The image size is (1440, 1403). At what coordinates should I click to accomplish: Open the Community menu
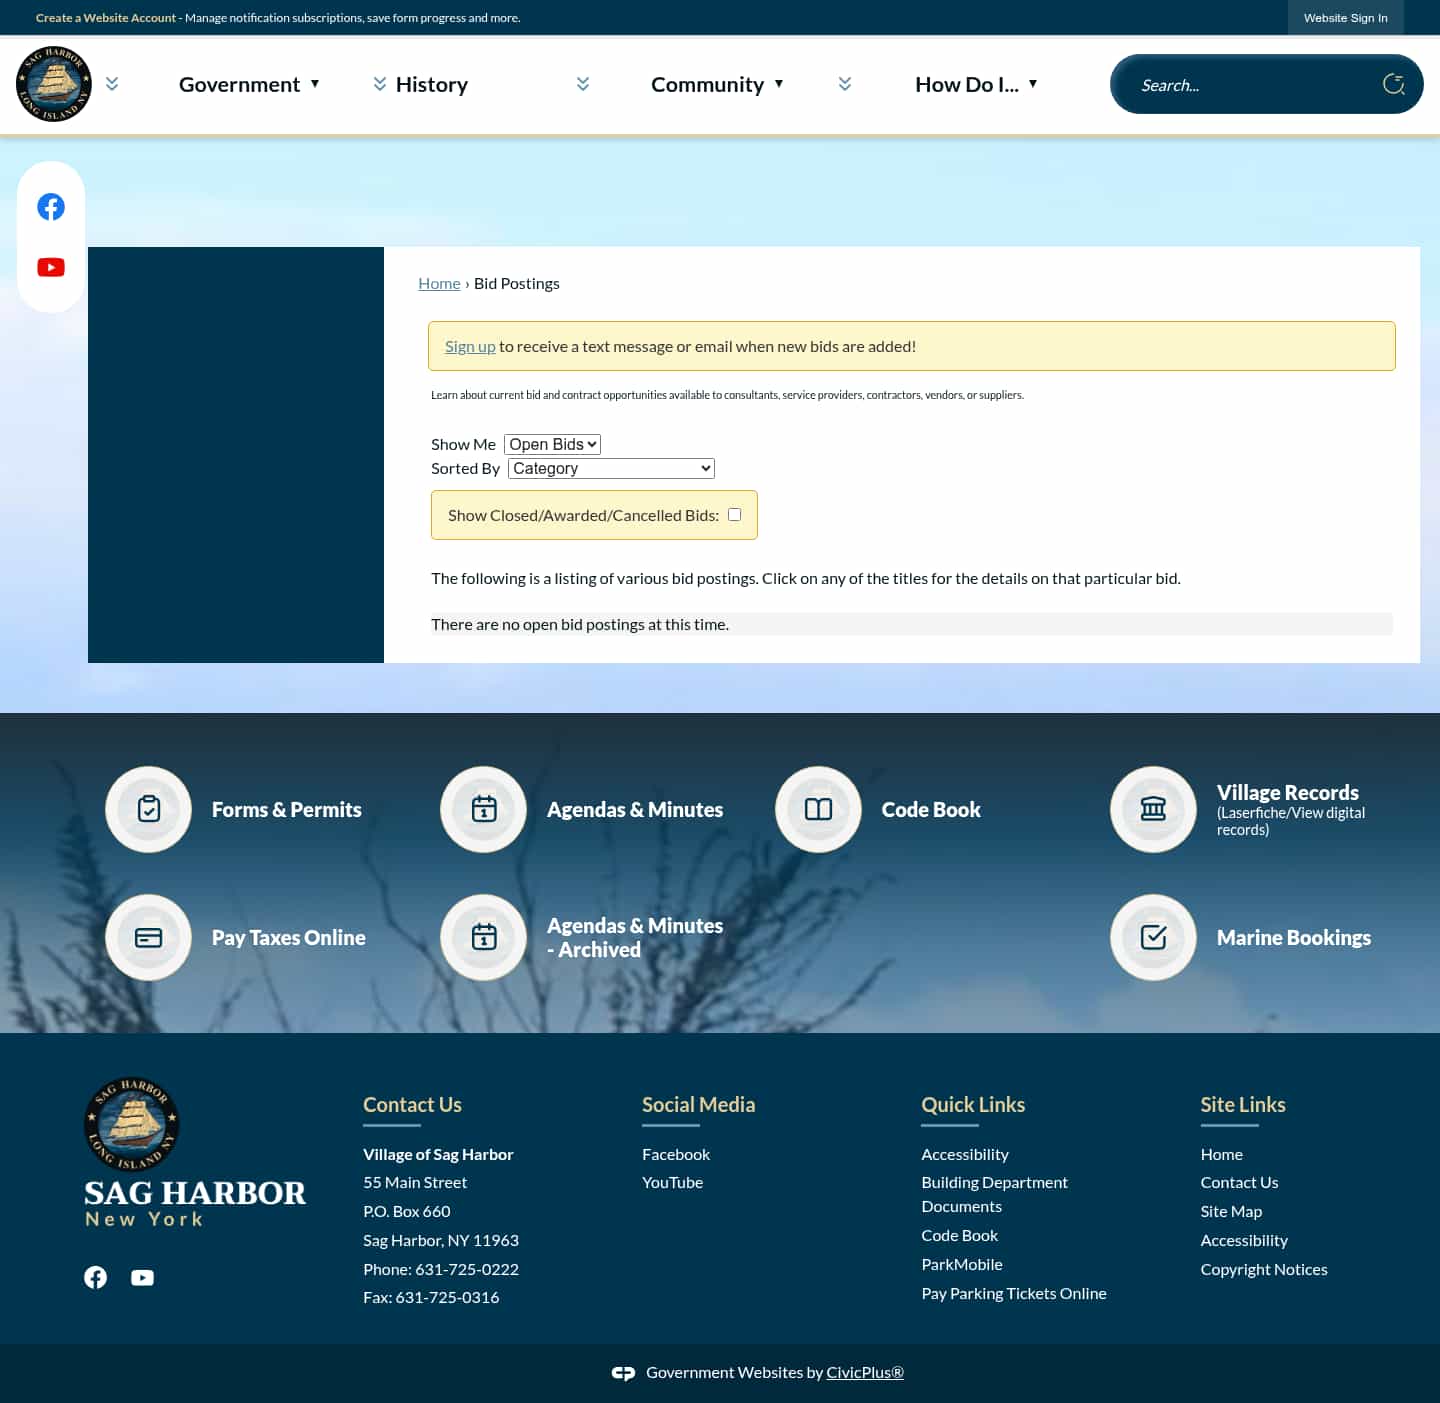[708, 84]
